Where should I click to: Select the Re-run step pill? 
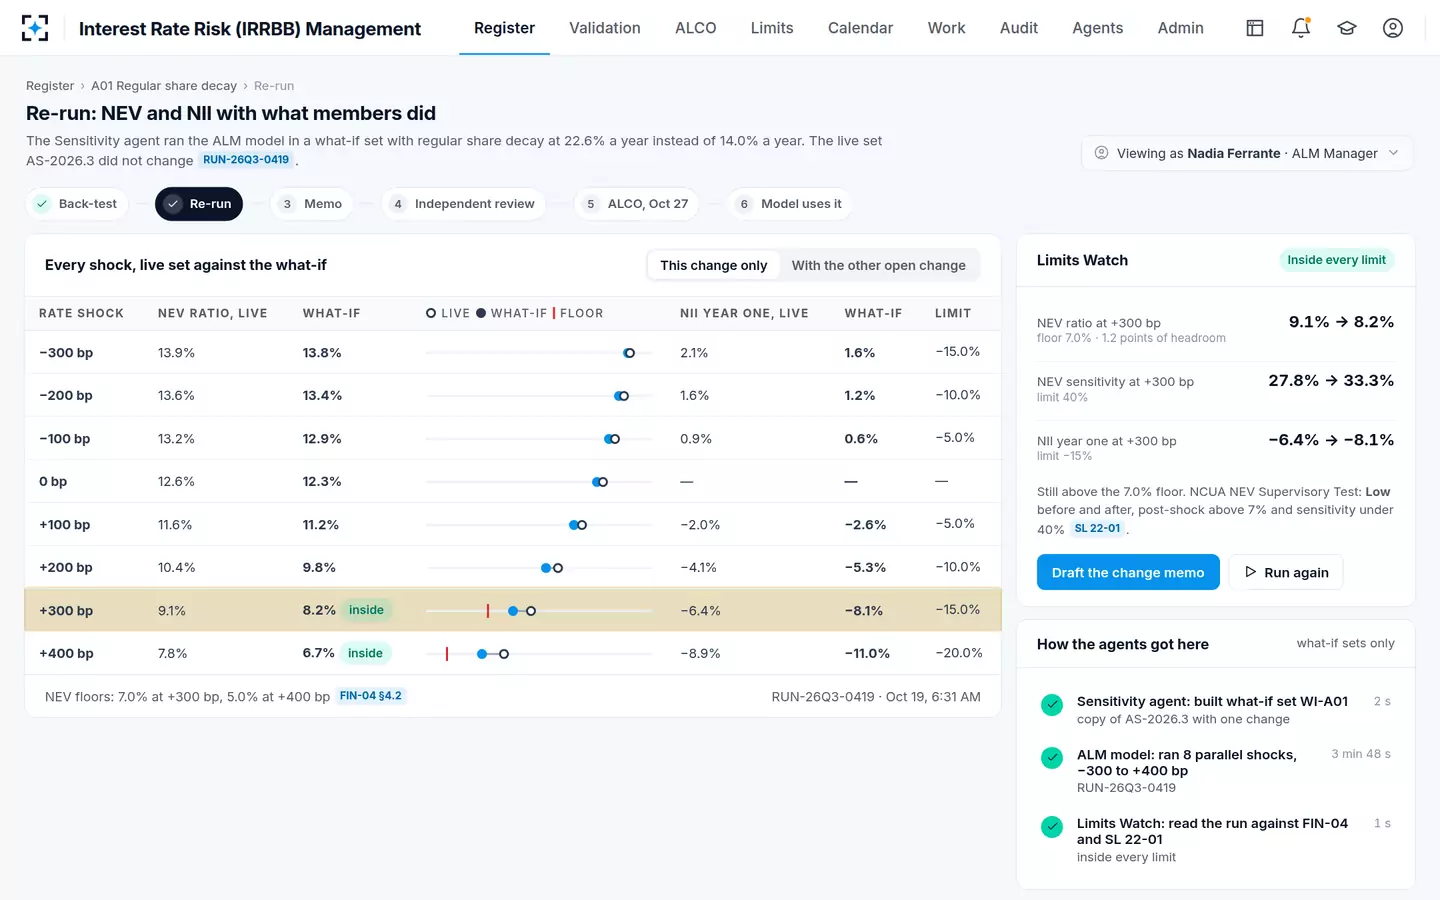[x=199, y=204]
